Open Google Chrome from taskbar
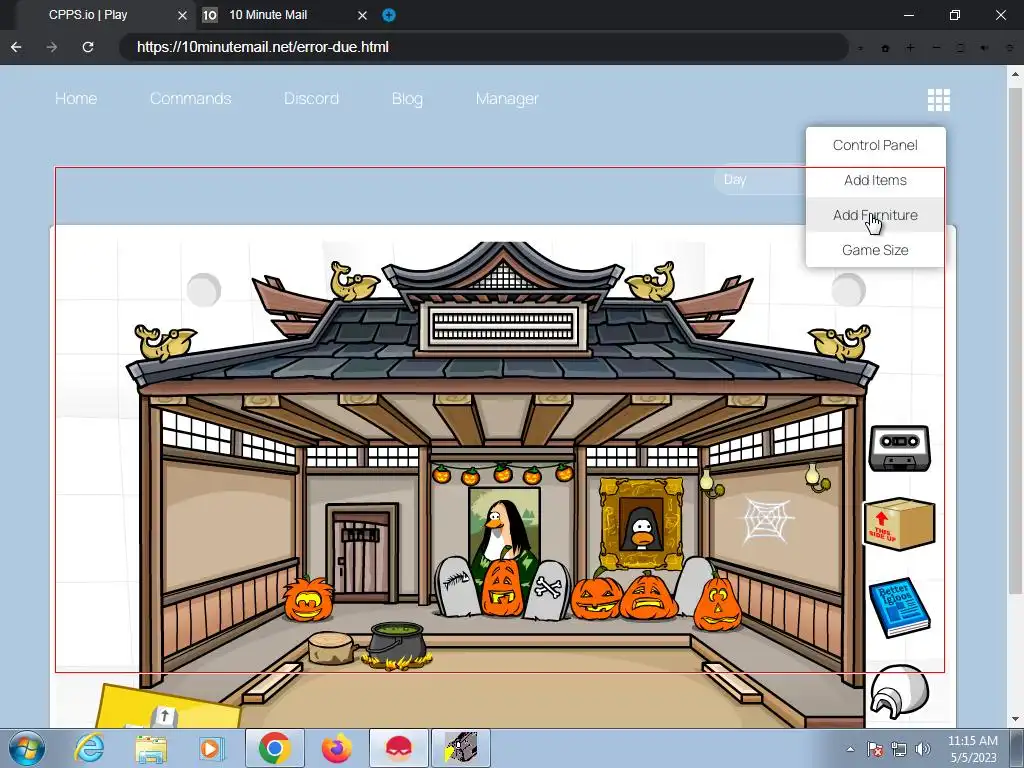The width and height of the screenshot is (1024, 768). coord(275,748)
